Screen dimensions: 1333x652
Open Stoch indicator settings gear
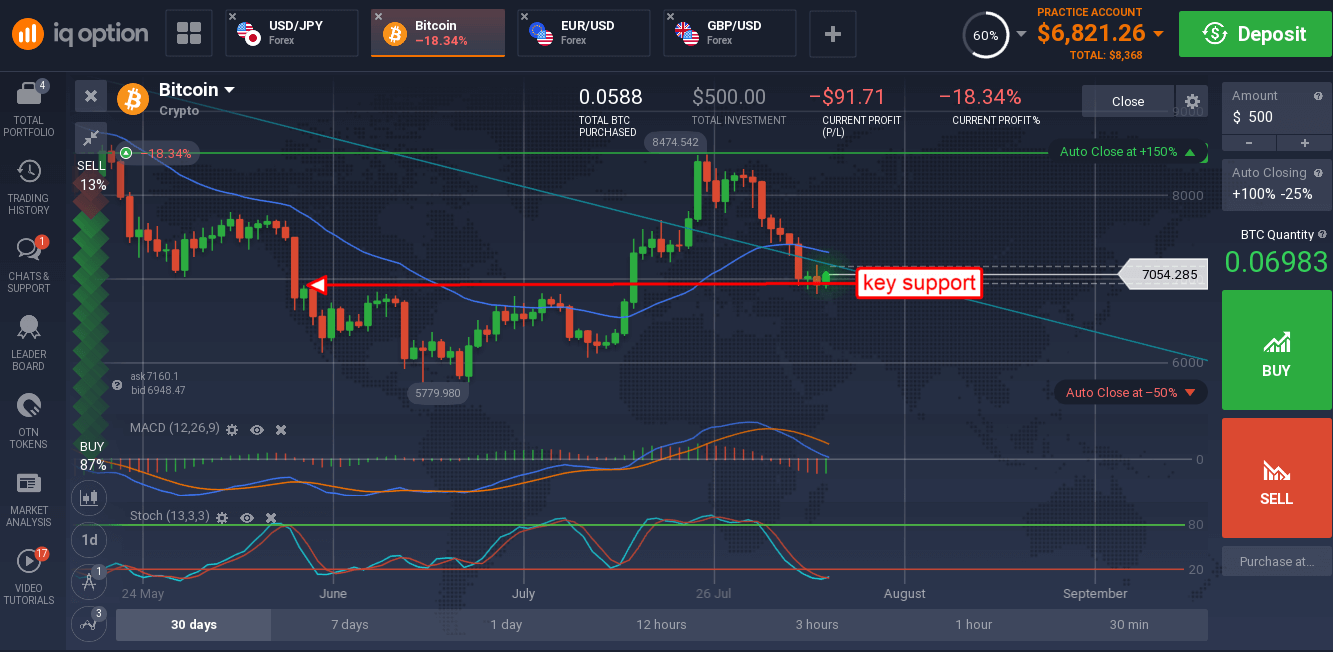click(221, 518)
